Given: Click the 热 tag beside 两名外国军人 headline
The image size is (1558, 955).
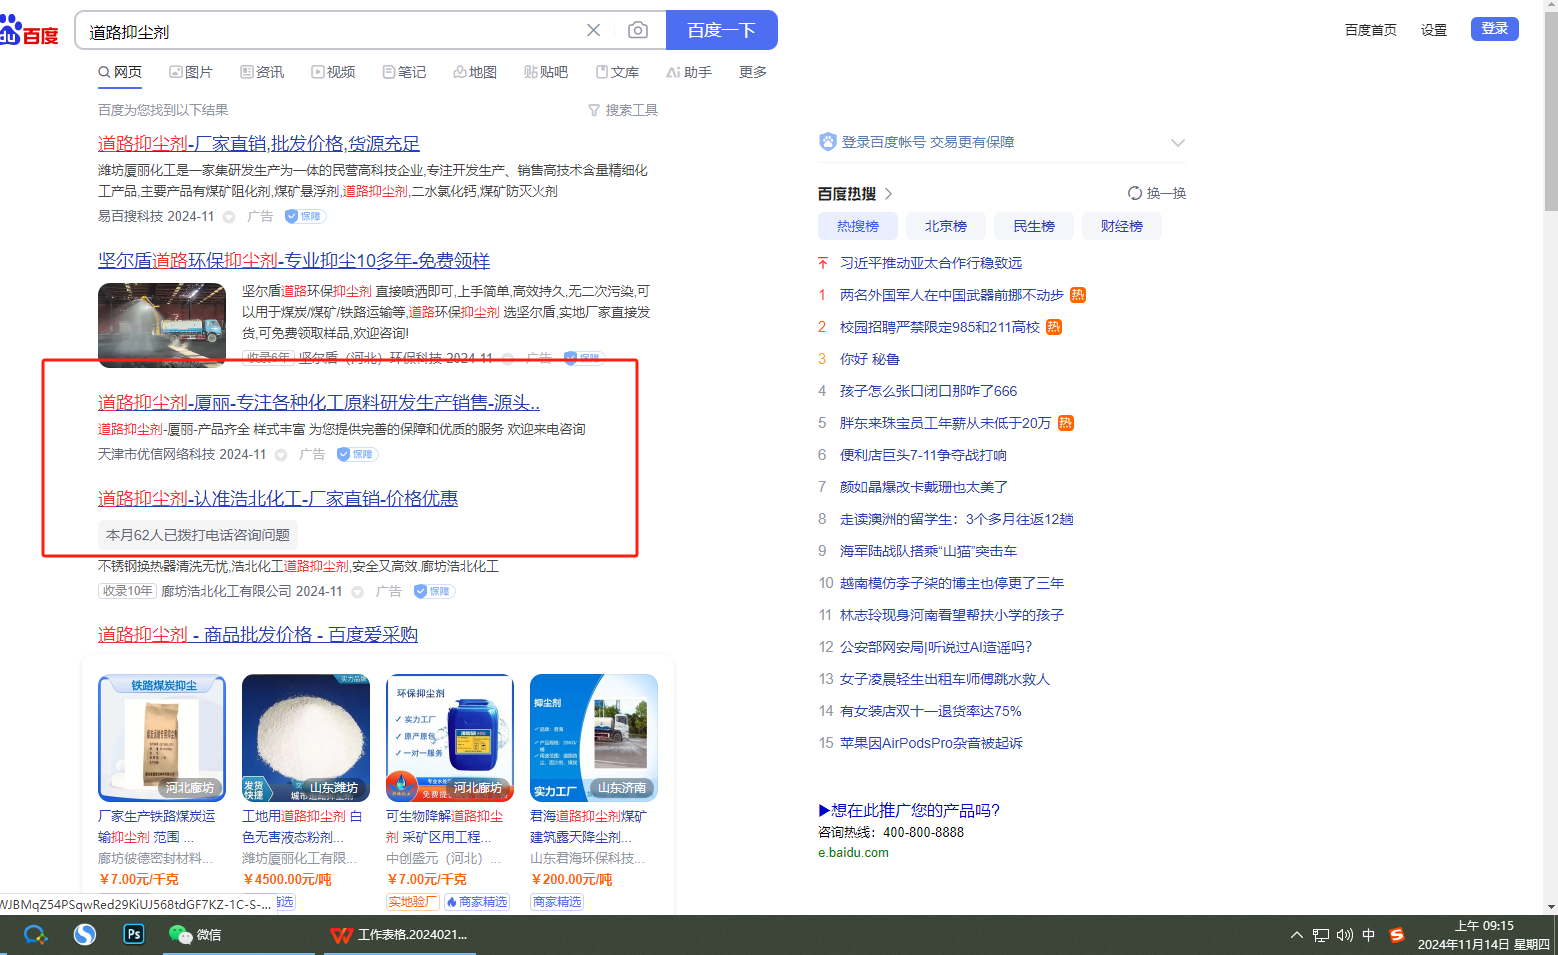Looking at the screenshot, I should (x=1078, y=295).
